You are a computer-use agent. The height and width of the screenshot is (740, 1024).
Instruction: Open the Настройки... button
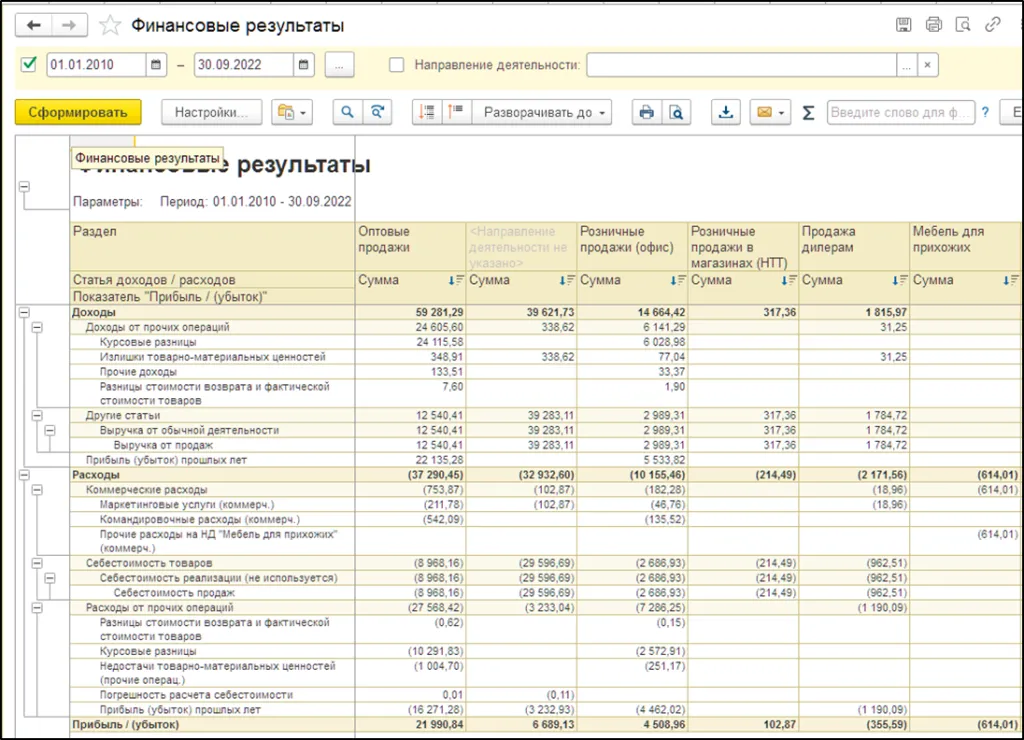pos(211,112)
